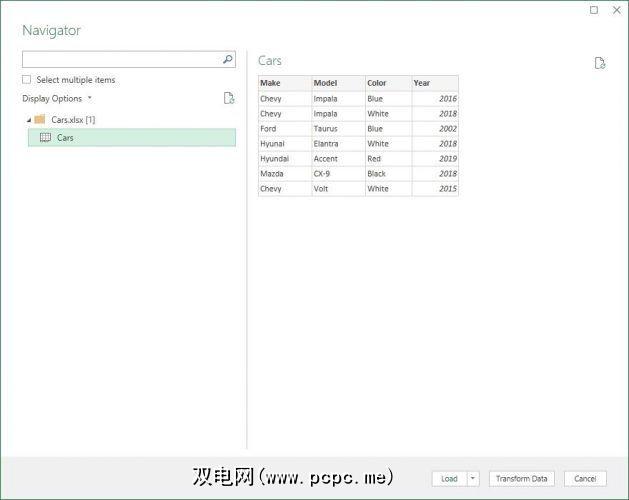Click the Accent model cell
The width and height of the screenshot is (629, 500).
click(339, 159)
